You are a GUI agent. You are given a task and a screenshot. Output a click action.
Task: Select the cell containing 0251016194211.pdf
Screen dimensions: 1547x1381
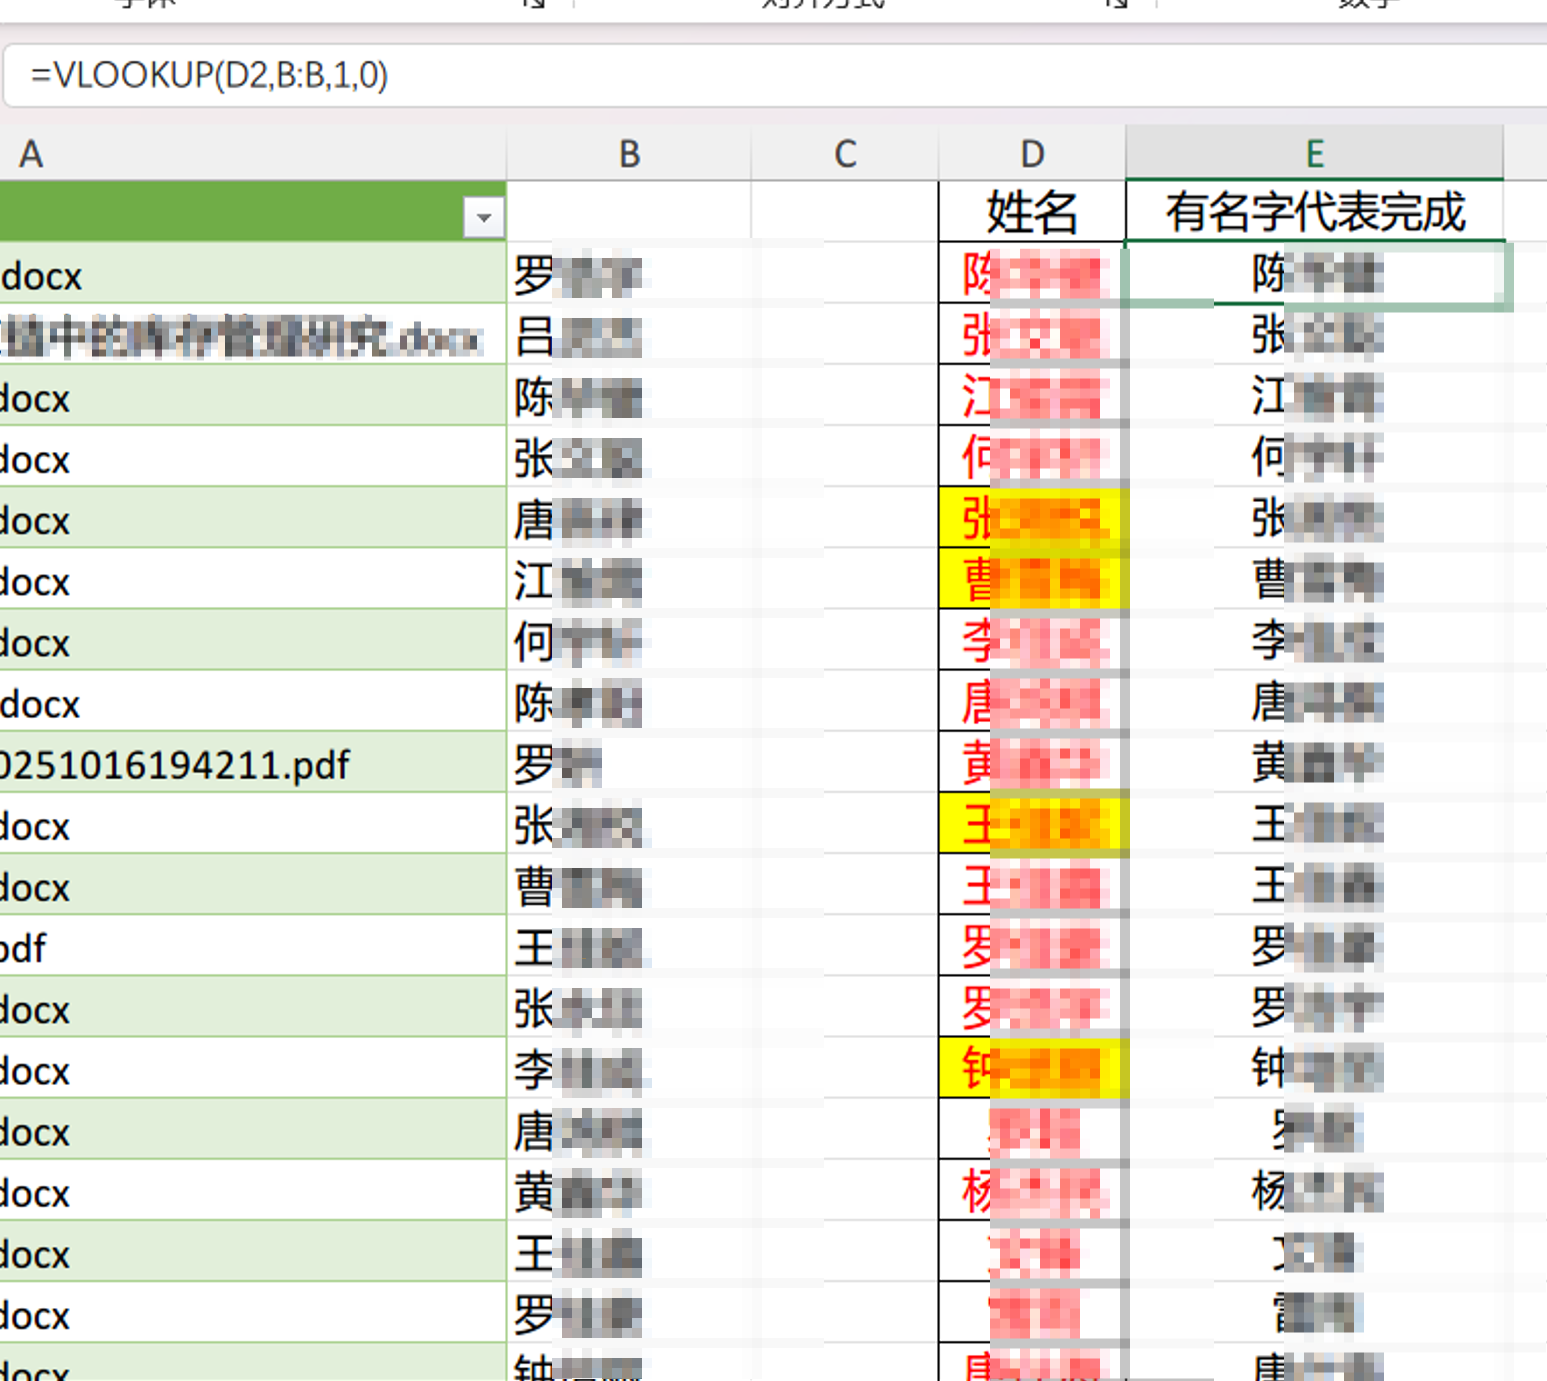[x=250, y=763]
